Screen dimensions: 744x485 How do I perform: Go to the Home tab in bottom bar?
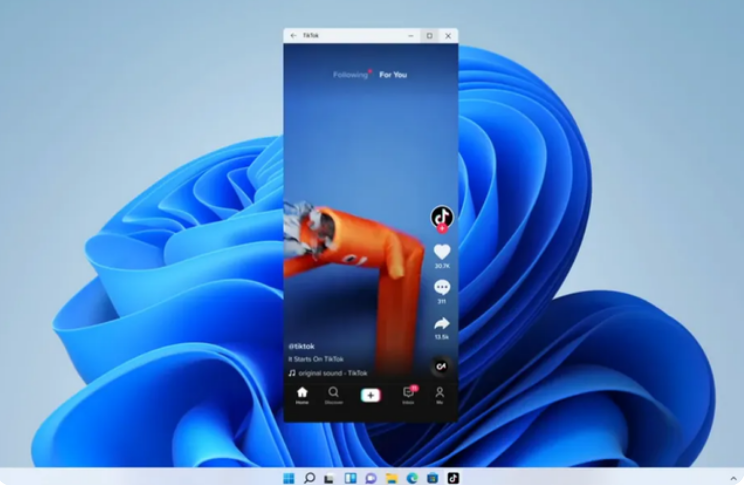click(302, 394)
